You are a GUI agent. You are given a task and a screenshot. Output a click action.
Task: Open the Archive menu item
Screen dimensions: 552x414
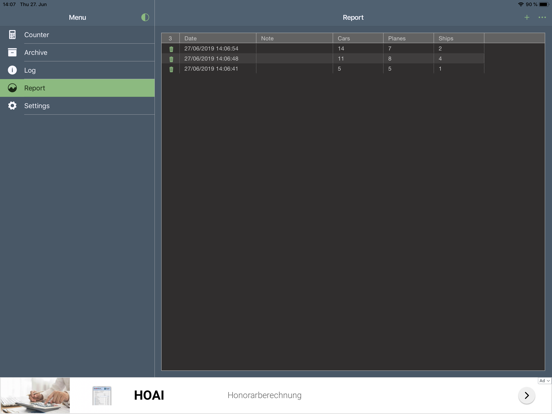pos(77,52)
